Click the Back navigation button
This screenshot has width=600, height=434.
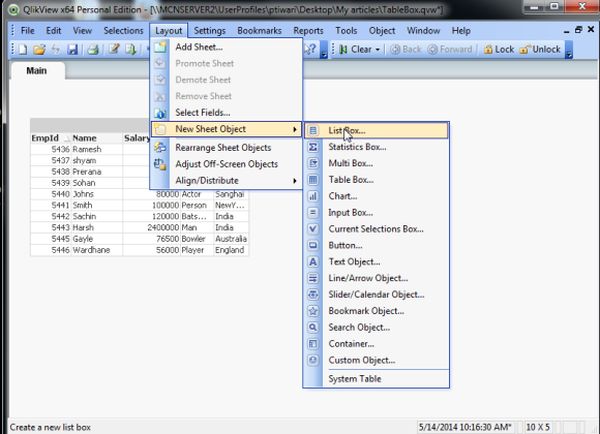(x=406, y=49)
